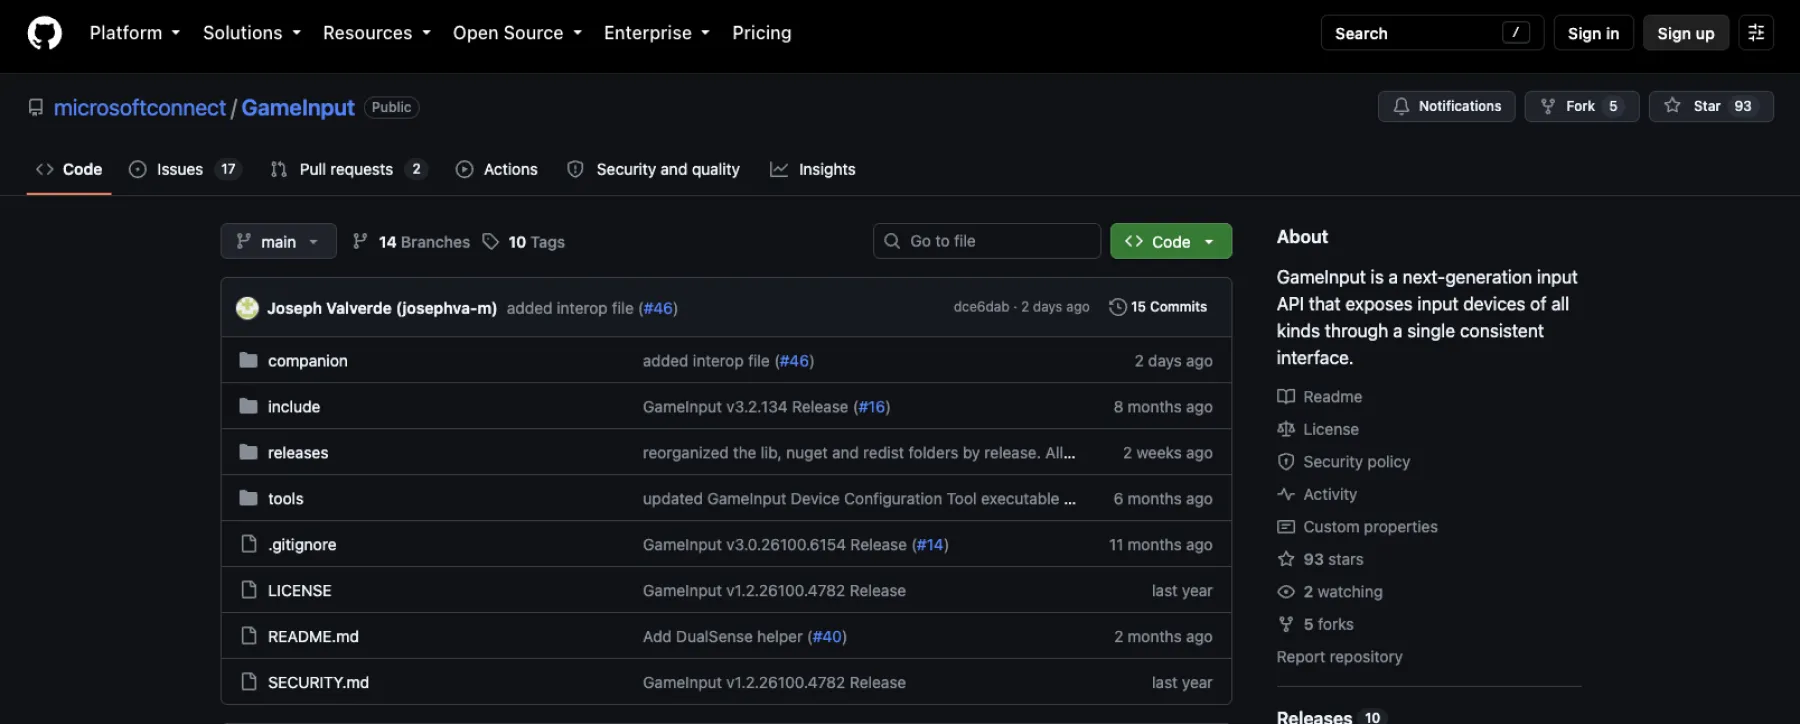Select the Code tab
This screenshot has width=1800, height=724.
pos(69,170)
